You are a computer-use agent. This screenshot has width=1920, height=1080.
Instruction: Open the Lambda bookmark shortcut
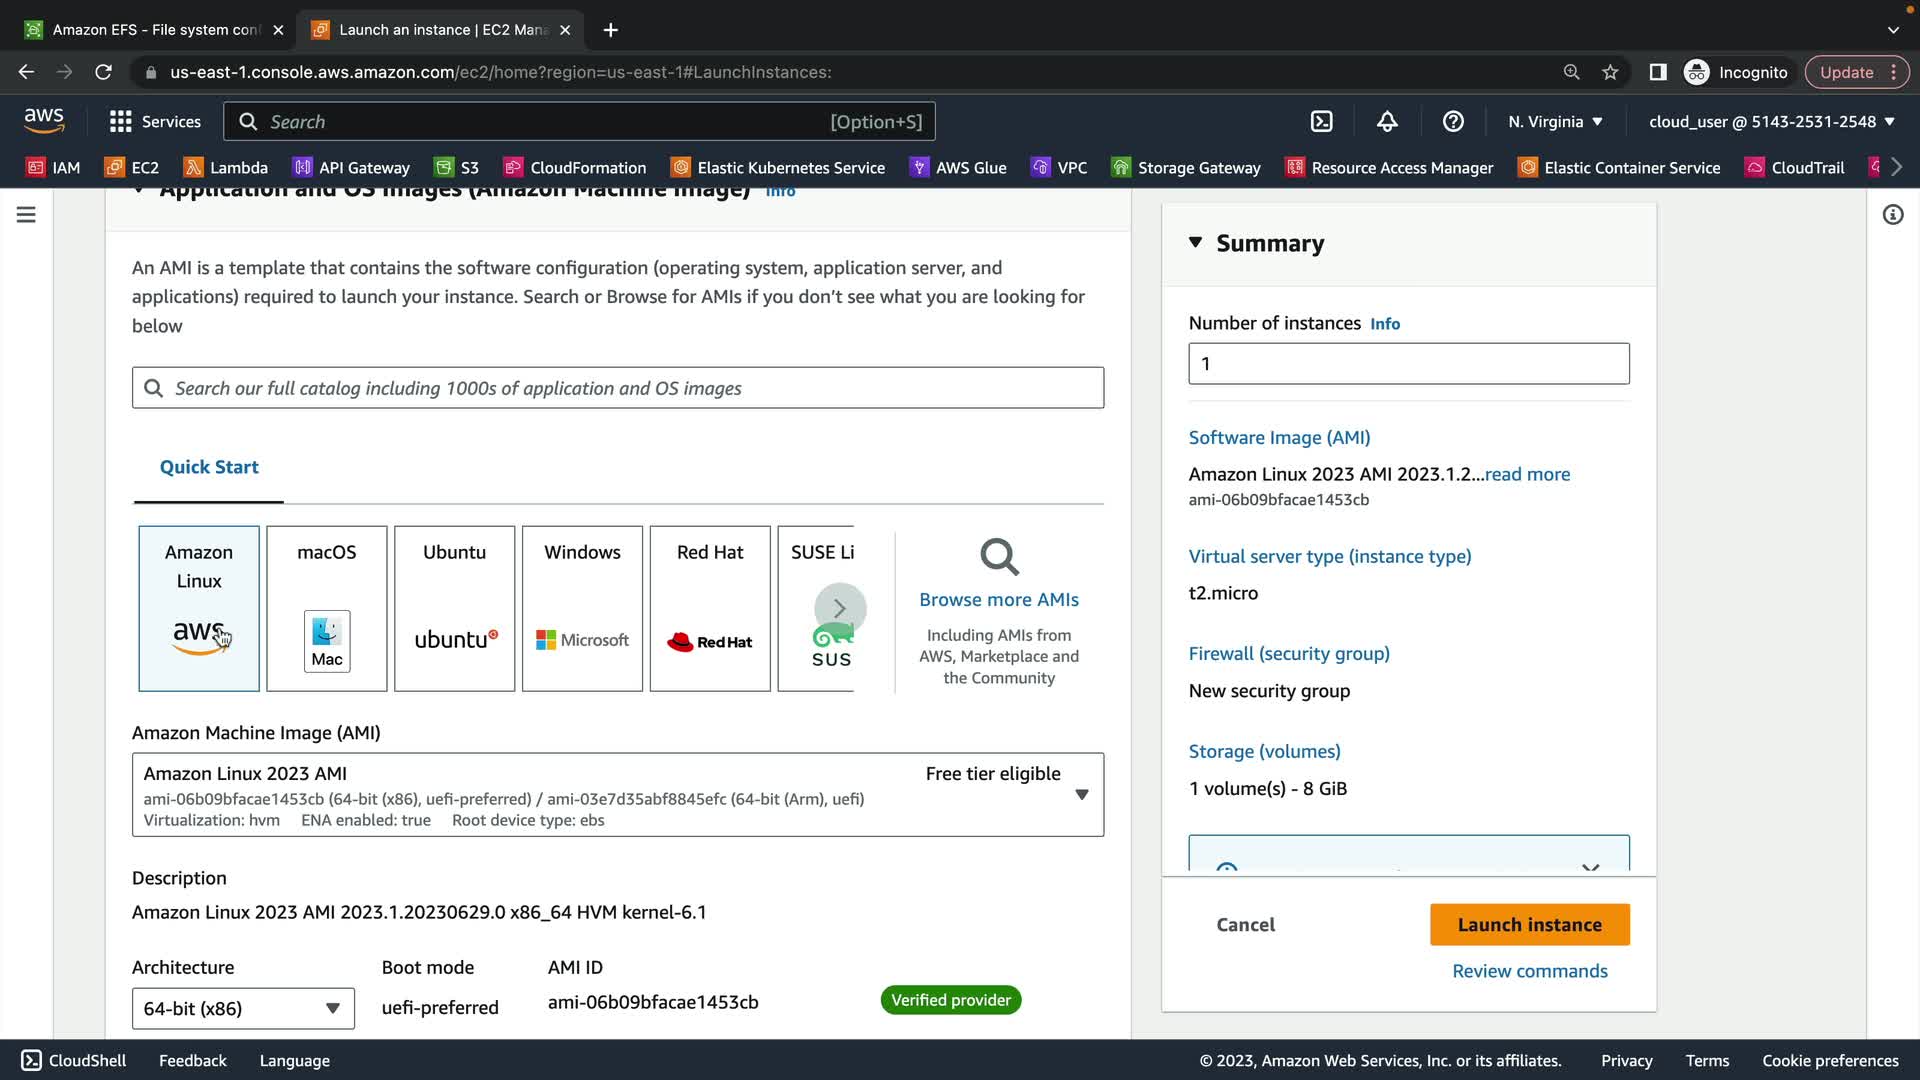226,167
